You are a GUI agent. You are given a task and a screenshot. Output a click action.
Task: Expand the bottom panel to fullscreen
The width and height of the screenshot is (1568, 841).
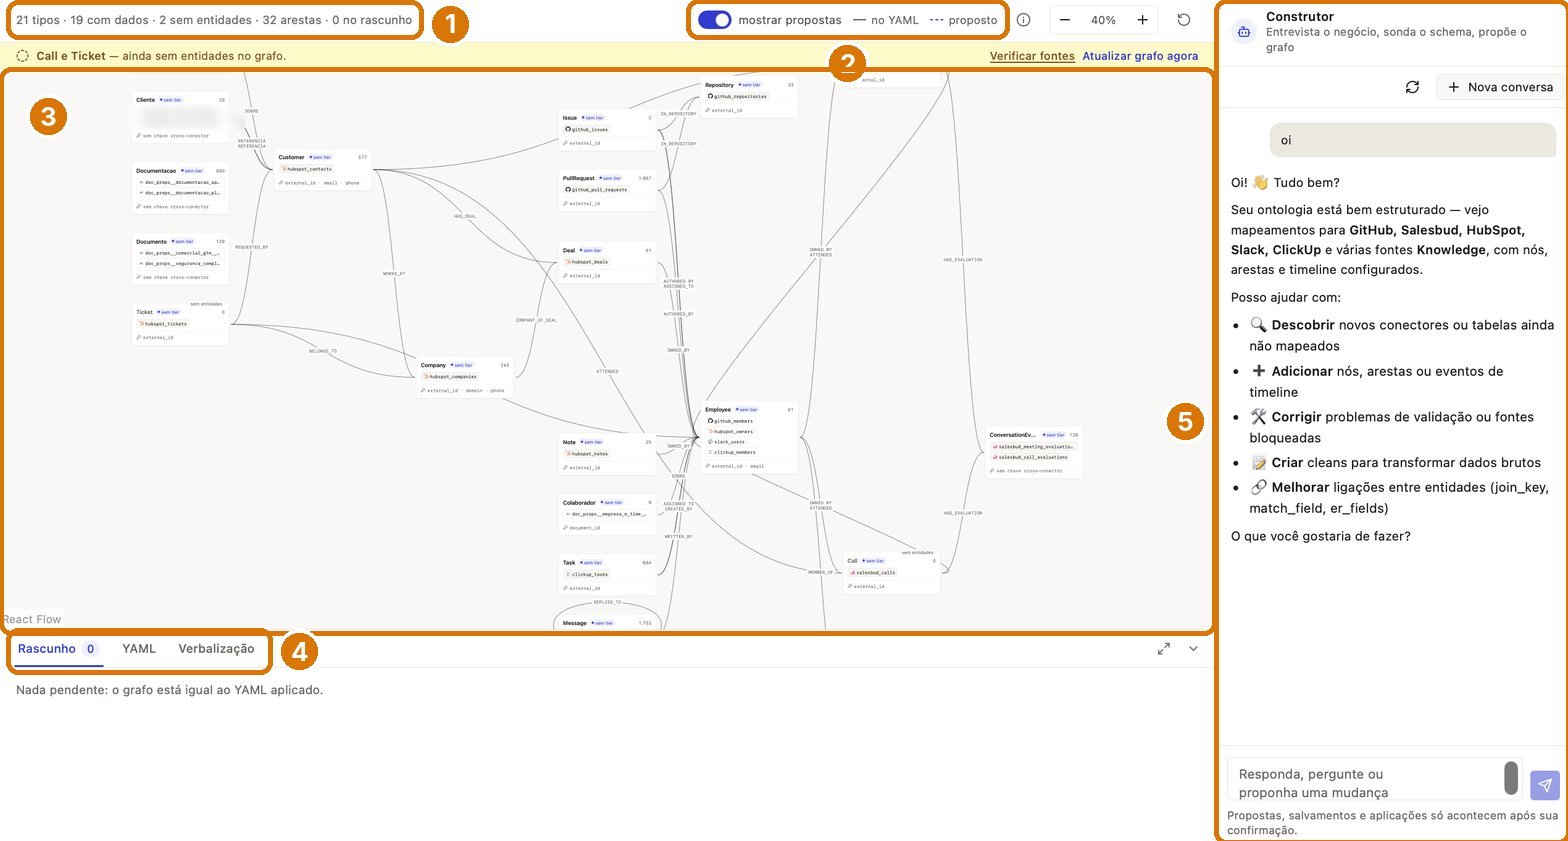[1164, 649]
